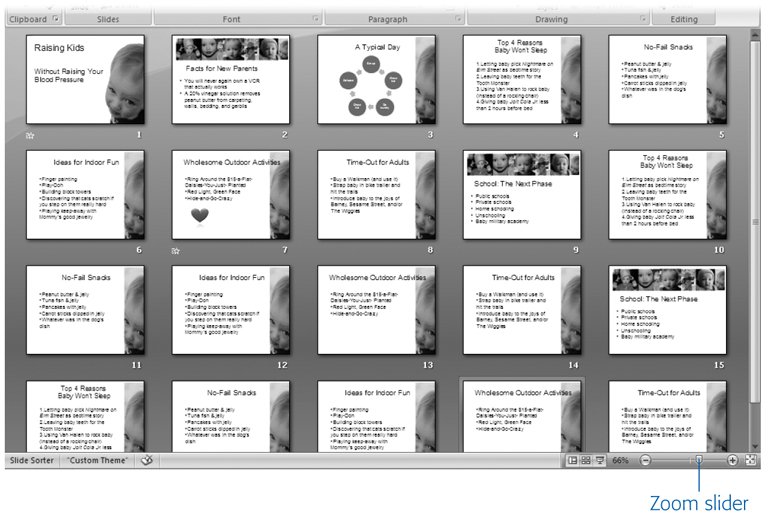The width and height of the screenshot is (768, 517).
Task: Click the 66% zoom level button
Action: click(620, 460)
